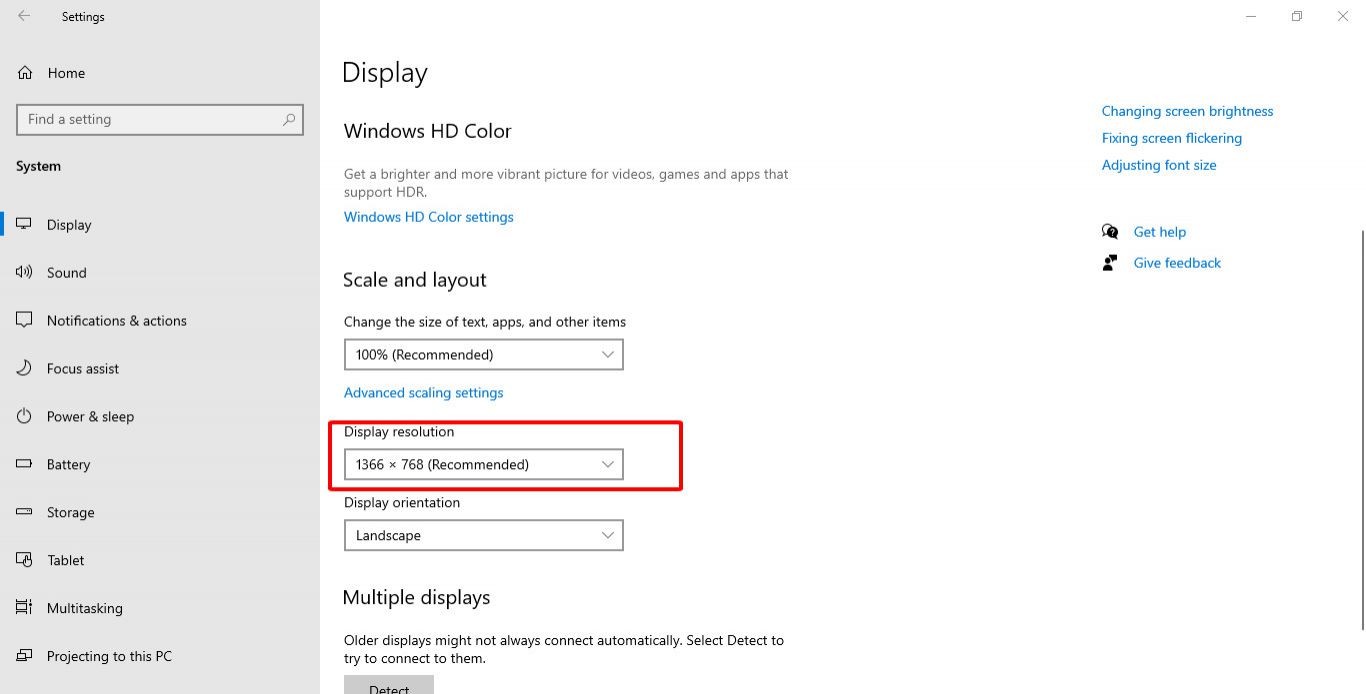
Task: Click the Power & sleep icon
Action: [25, 416]
